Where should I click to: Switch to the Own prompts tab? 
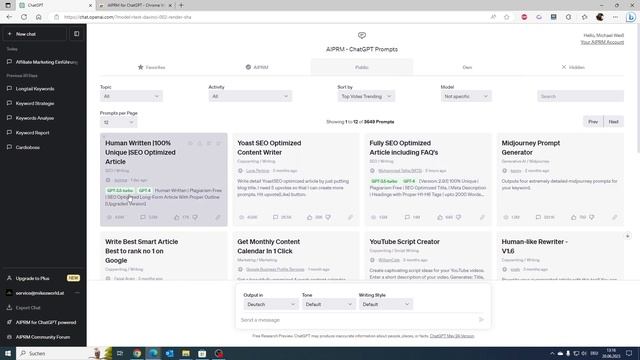point(467,67)
